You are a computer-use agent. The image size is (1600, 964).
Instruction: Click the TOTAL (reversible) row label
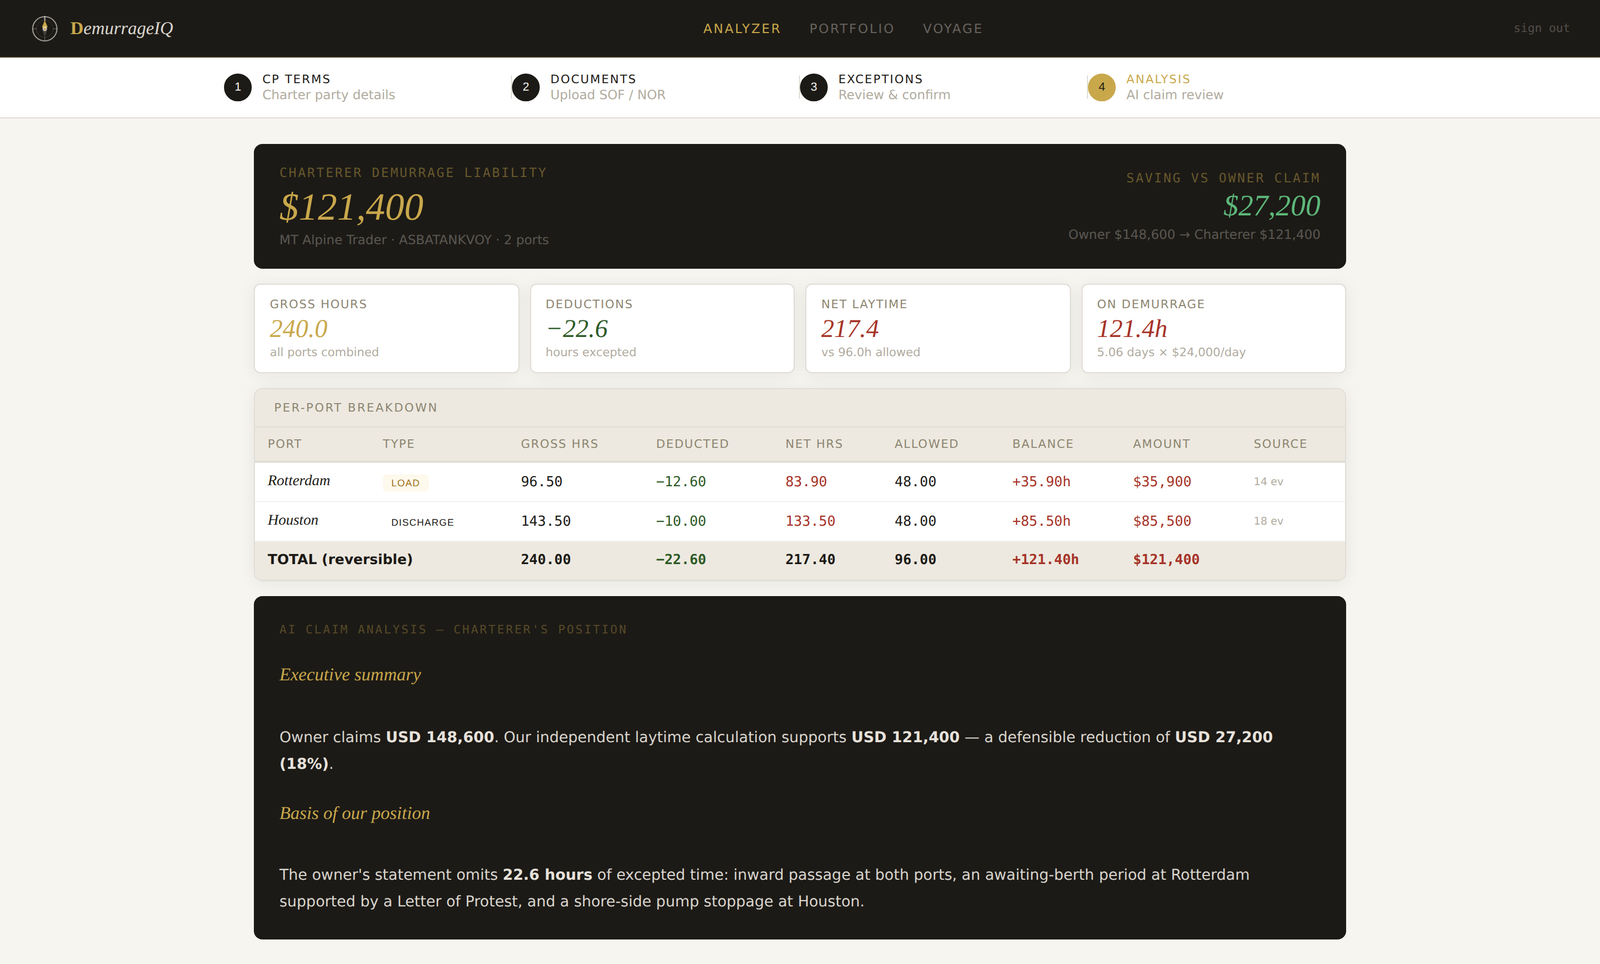[x=340, y=559]
